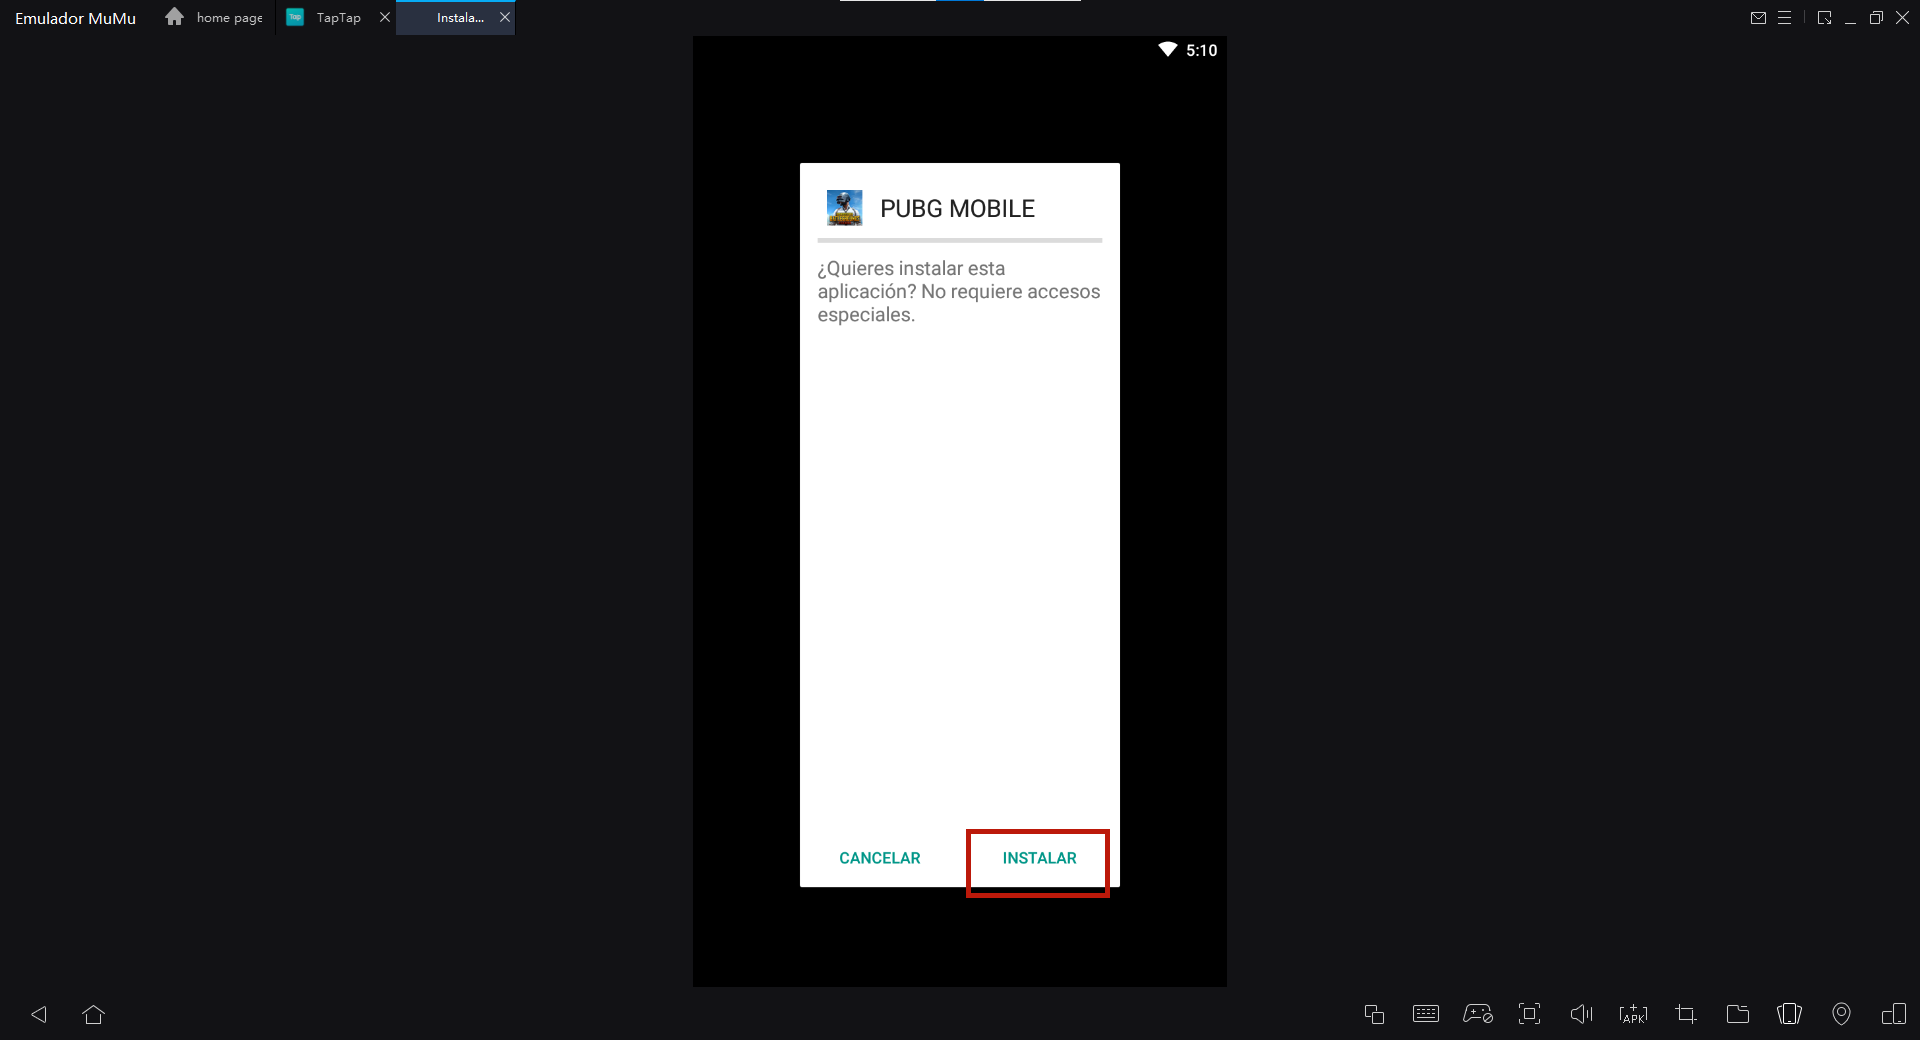This screenshot has width=1920, height=1040.
Task: Open the hamburger menu in title bar
Action: coord(1784,18)
